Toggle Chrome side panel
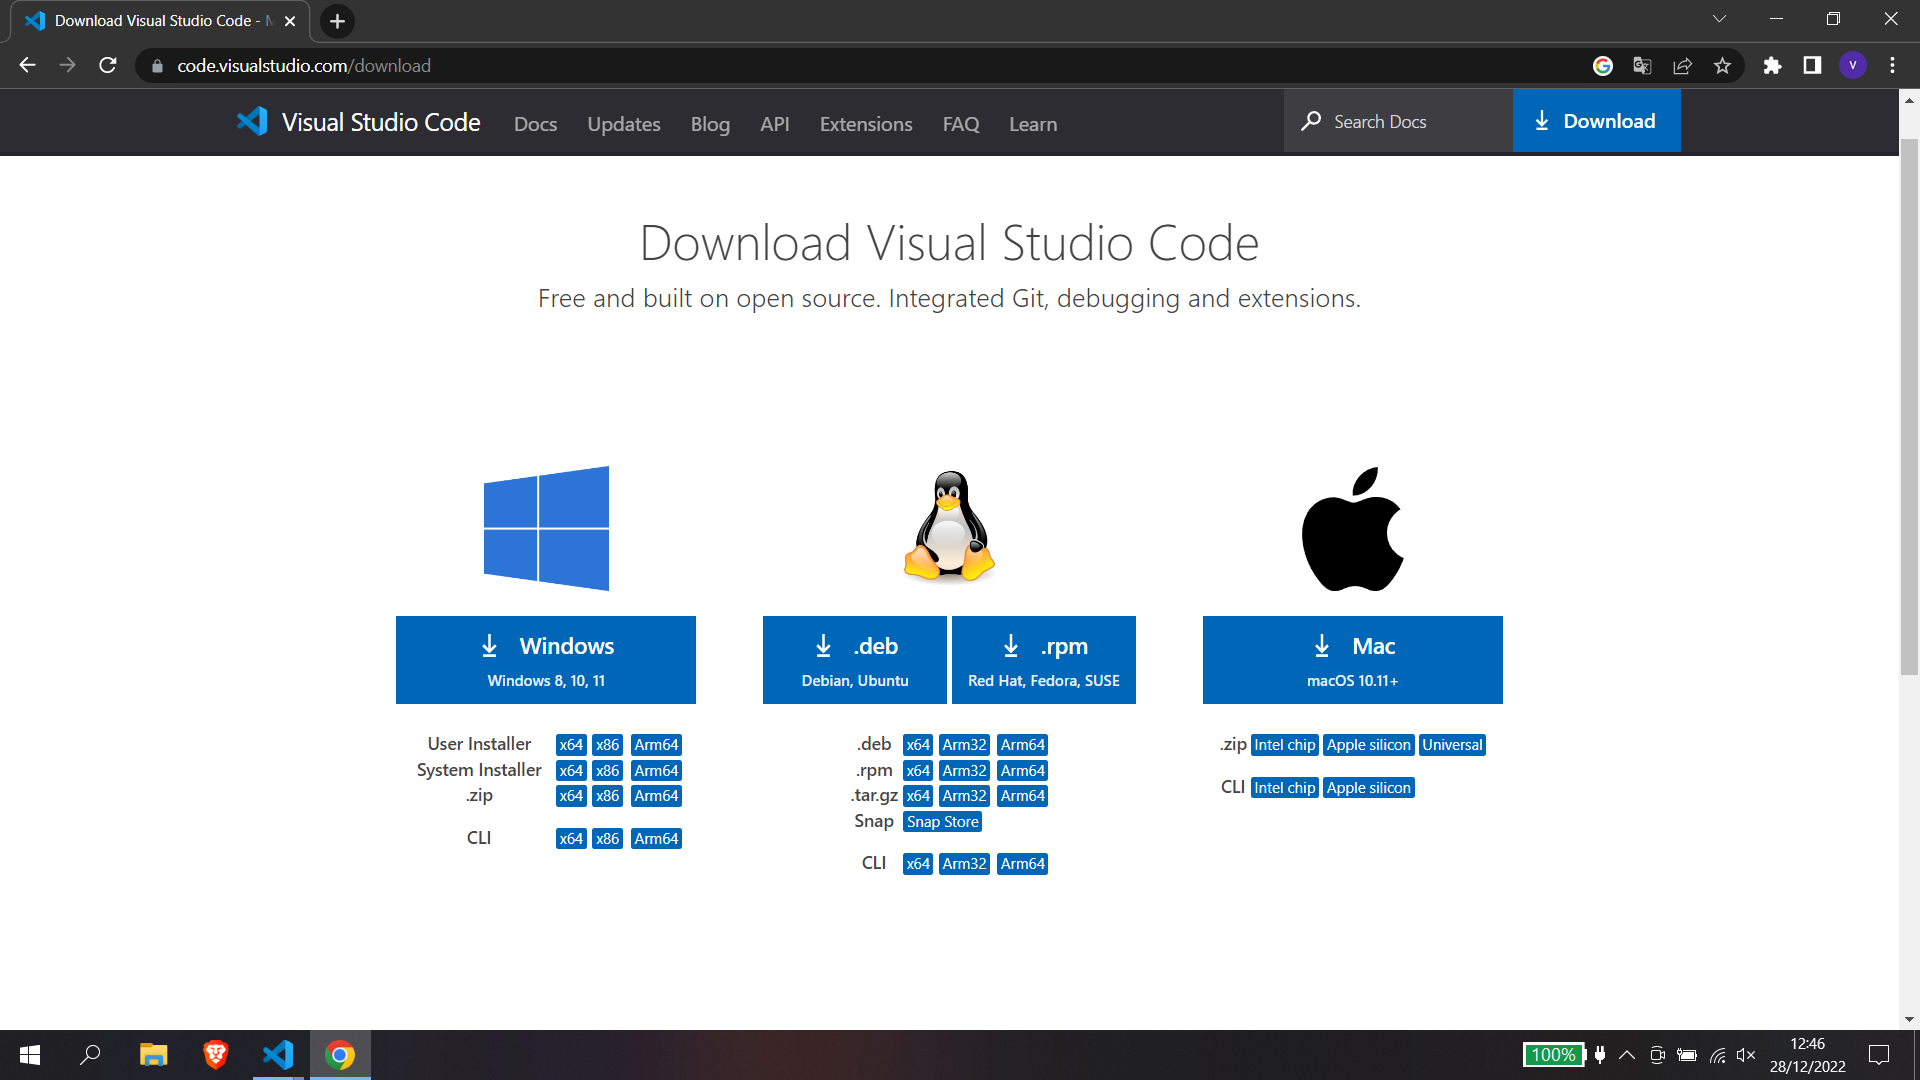The height and width of the screenshot is (1080, 1920). 1812,66
